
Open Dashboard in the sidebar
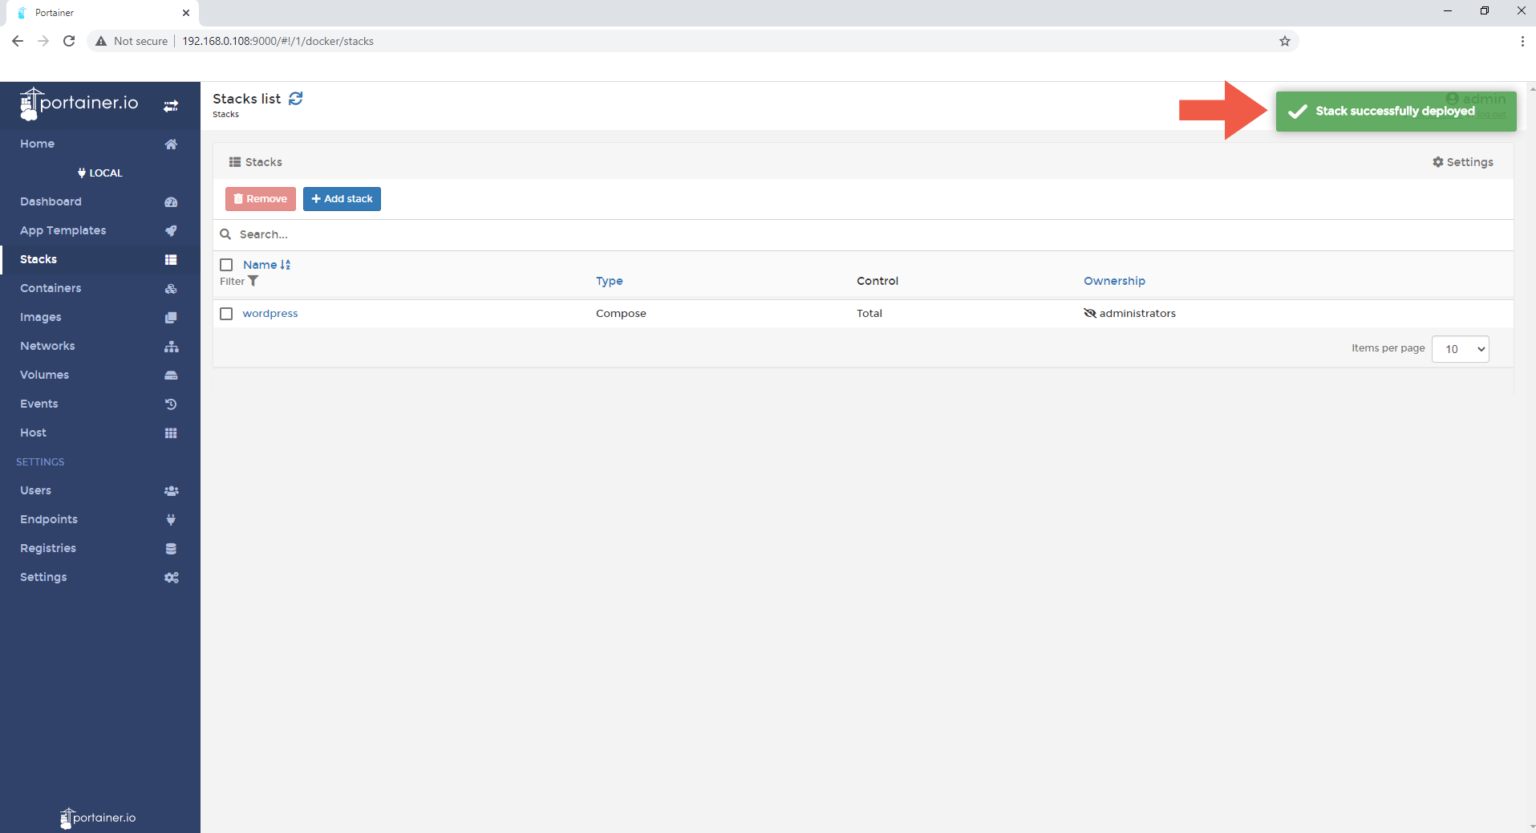point(51,202)
